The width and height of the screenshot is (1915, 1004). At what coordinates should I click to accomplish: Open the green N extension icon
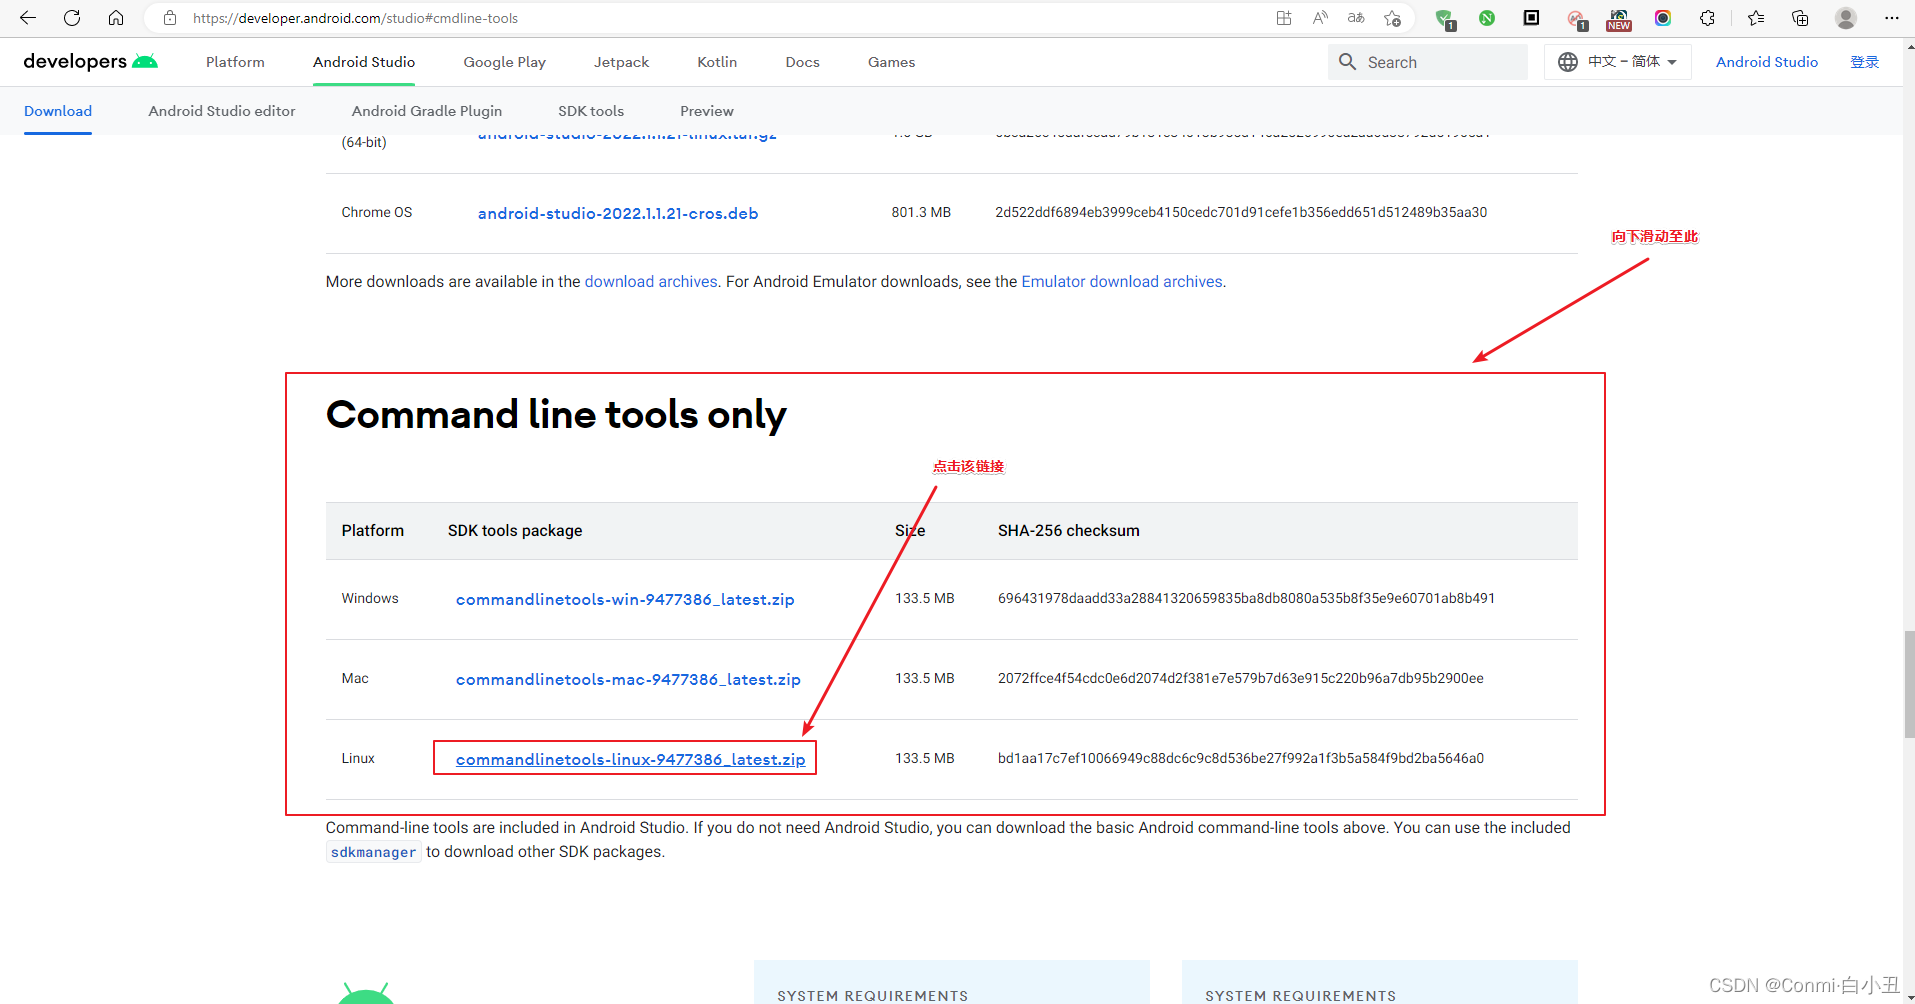point(1487,18)
